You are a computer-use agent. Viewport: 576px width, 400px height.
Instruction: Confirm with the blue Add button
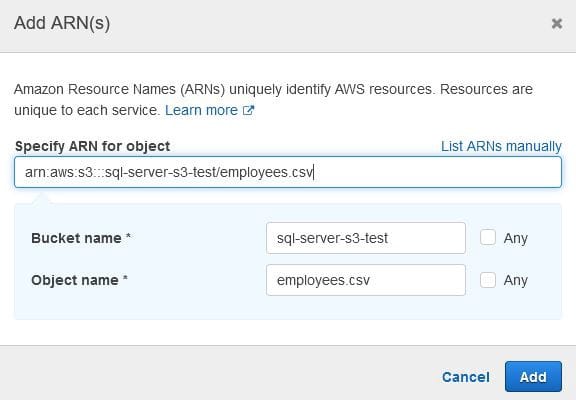click(533, 376)
